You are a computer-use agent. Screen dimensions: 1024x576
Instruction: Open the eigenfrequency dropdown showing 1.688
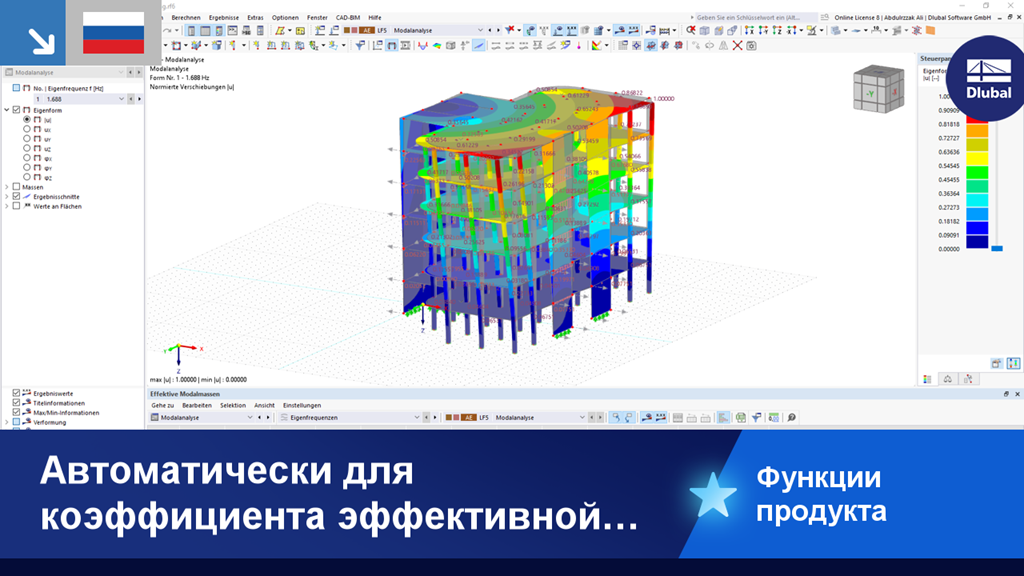pos(120,98)
